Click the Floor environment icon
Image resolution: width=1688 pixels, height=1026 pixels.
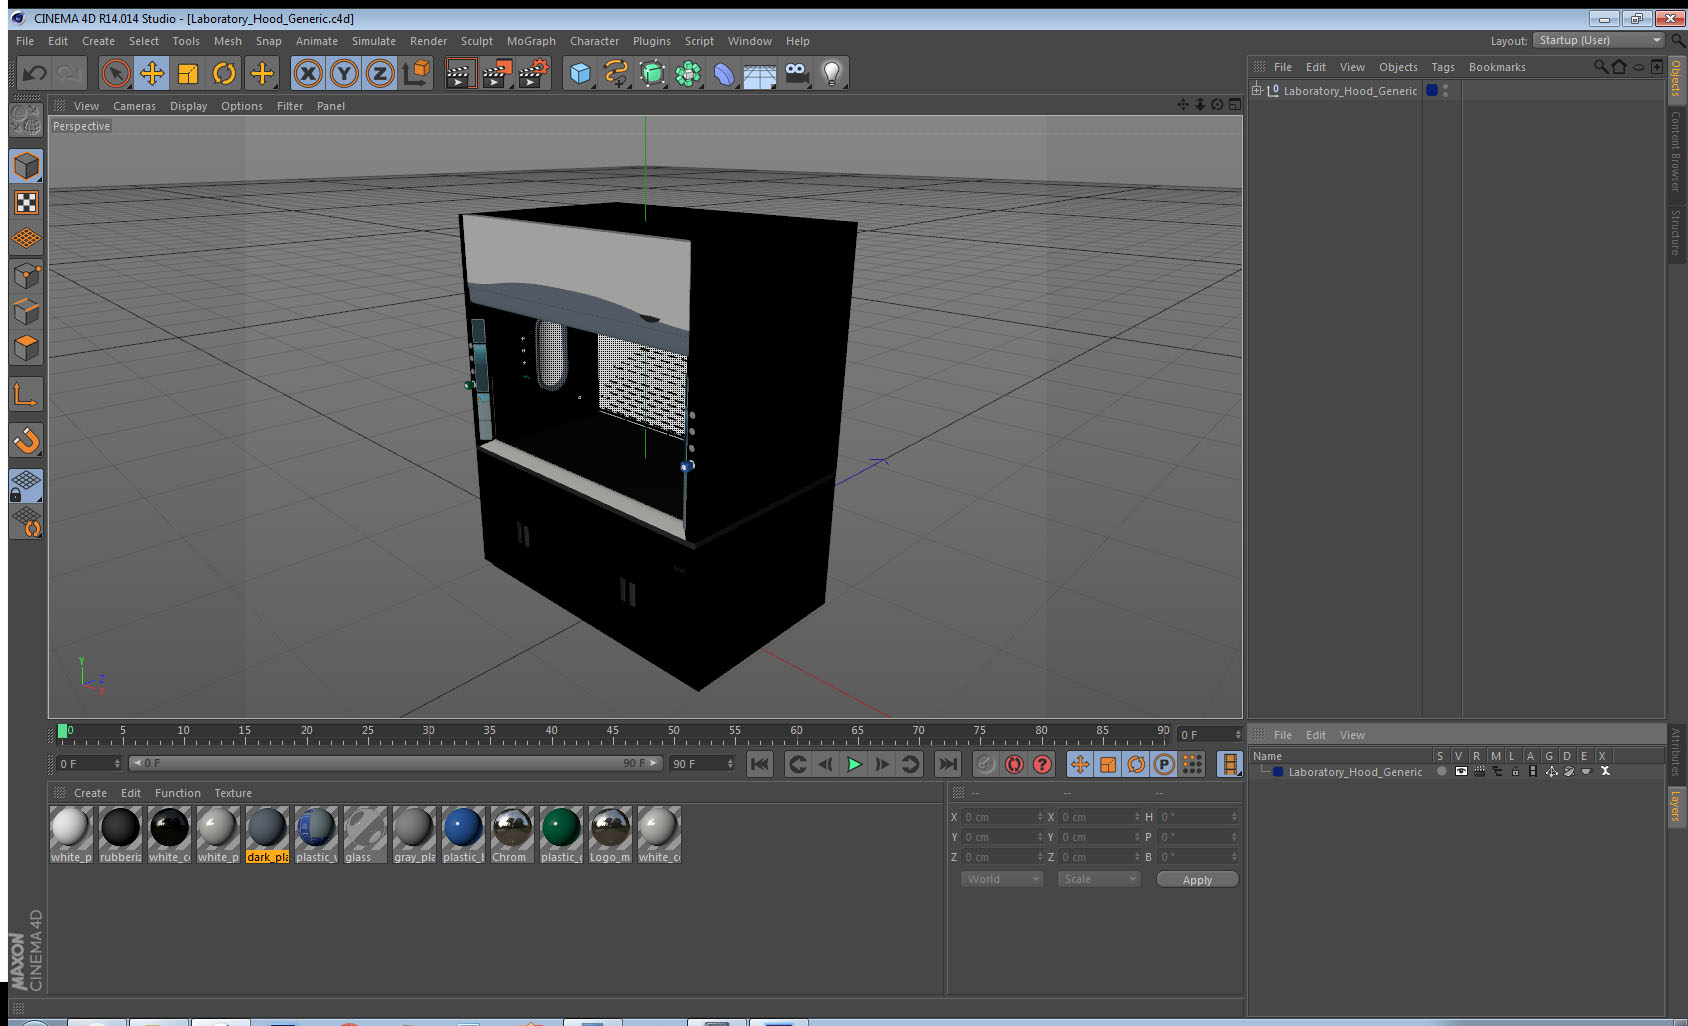coord(760,73)
